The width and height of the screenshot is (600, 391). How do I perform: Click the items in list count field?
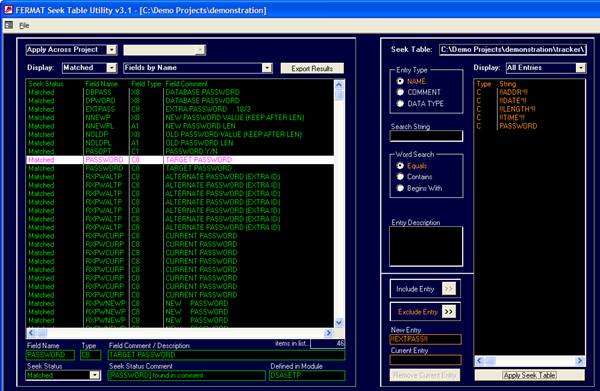click(x=328, y=344)
